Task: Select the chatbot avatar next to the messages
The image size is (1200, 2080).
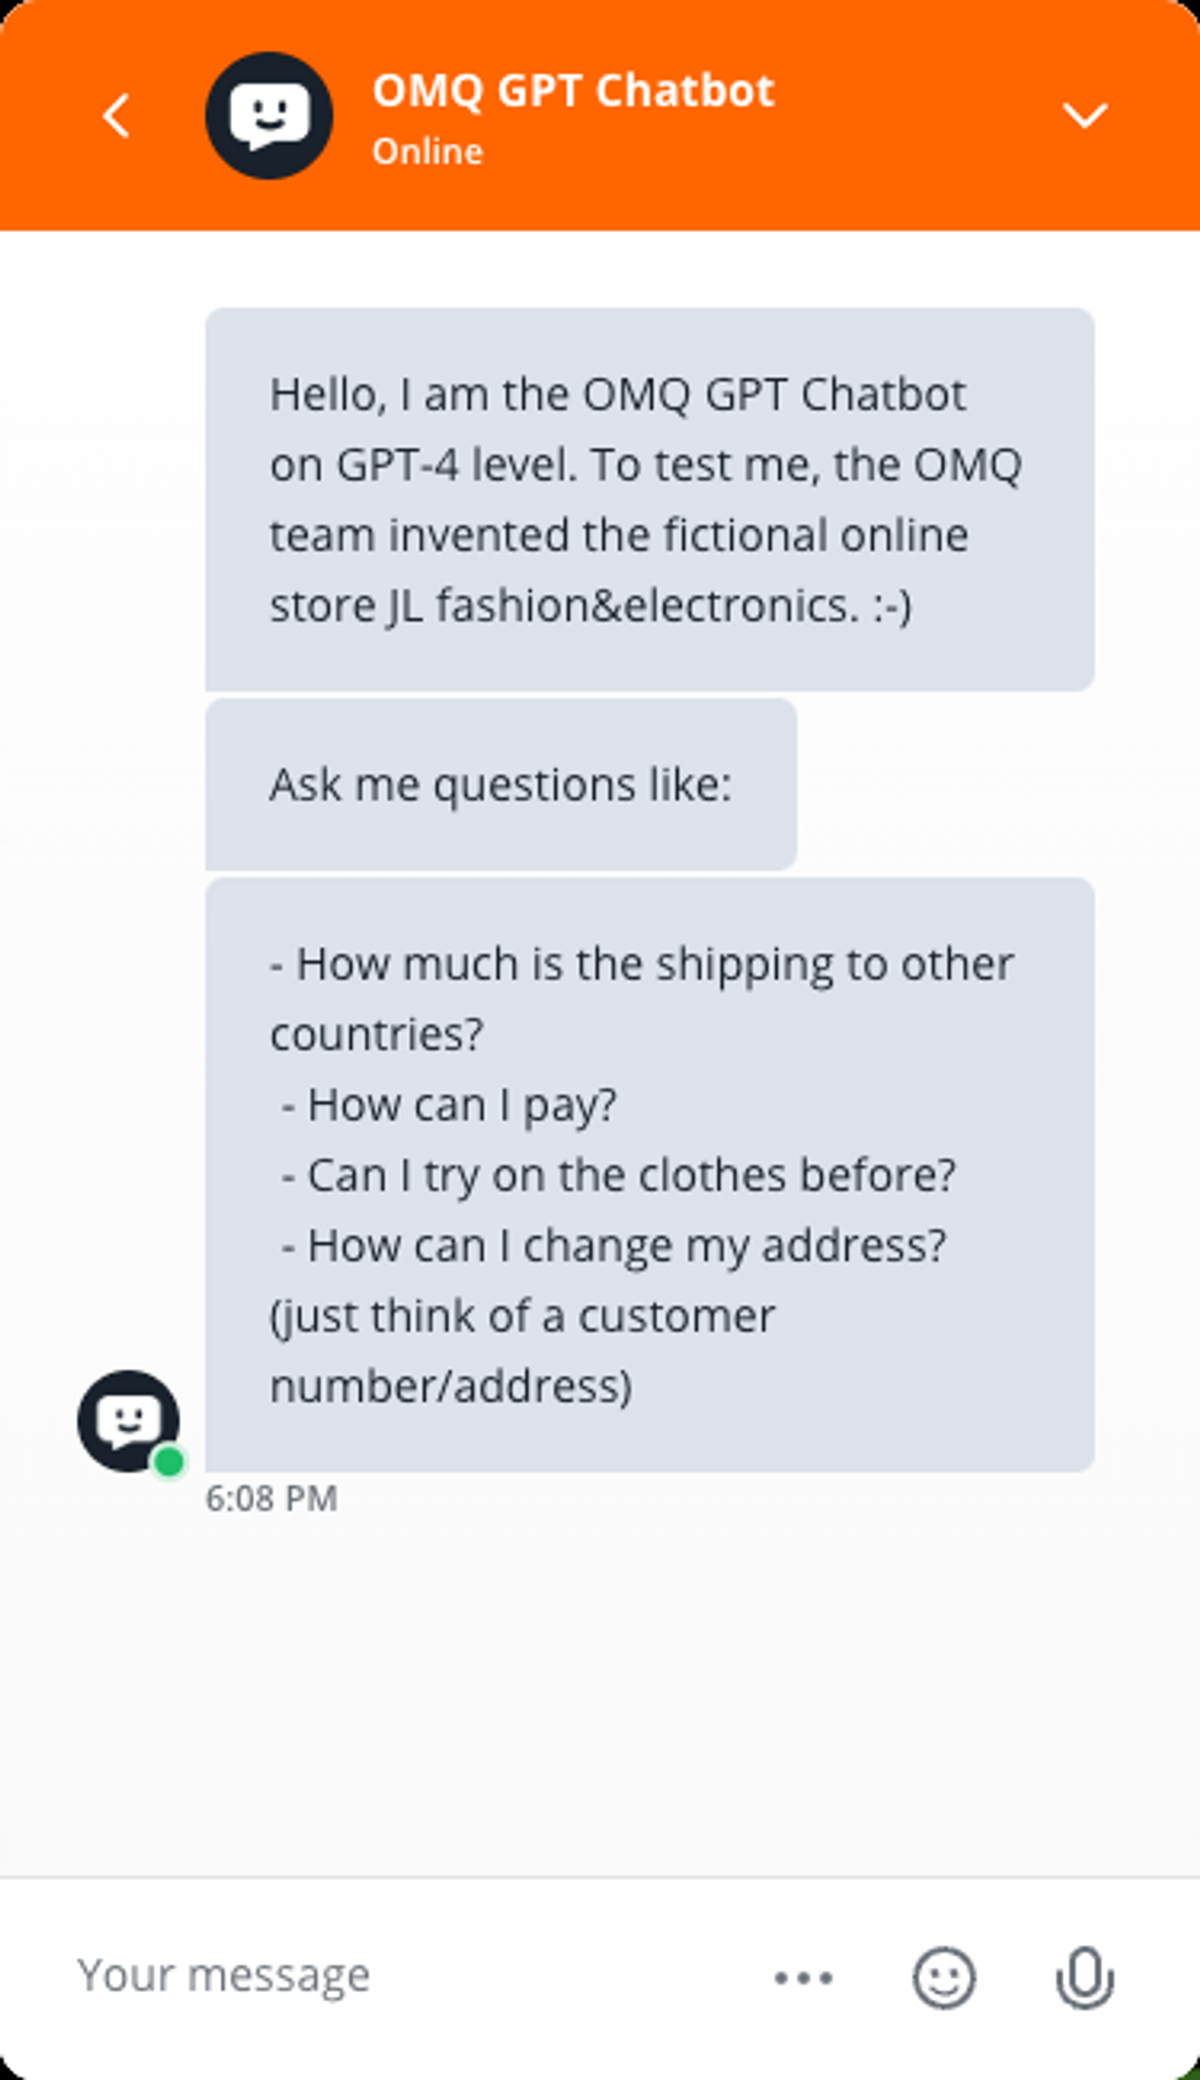Action: pyautogui.click(x=127, y=1421)
